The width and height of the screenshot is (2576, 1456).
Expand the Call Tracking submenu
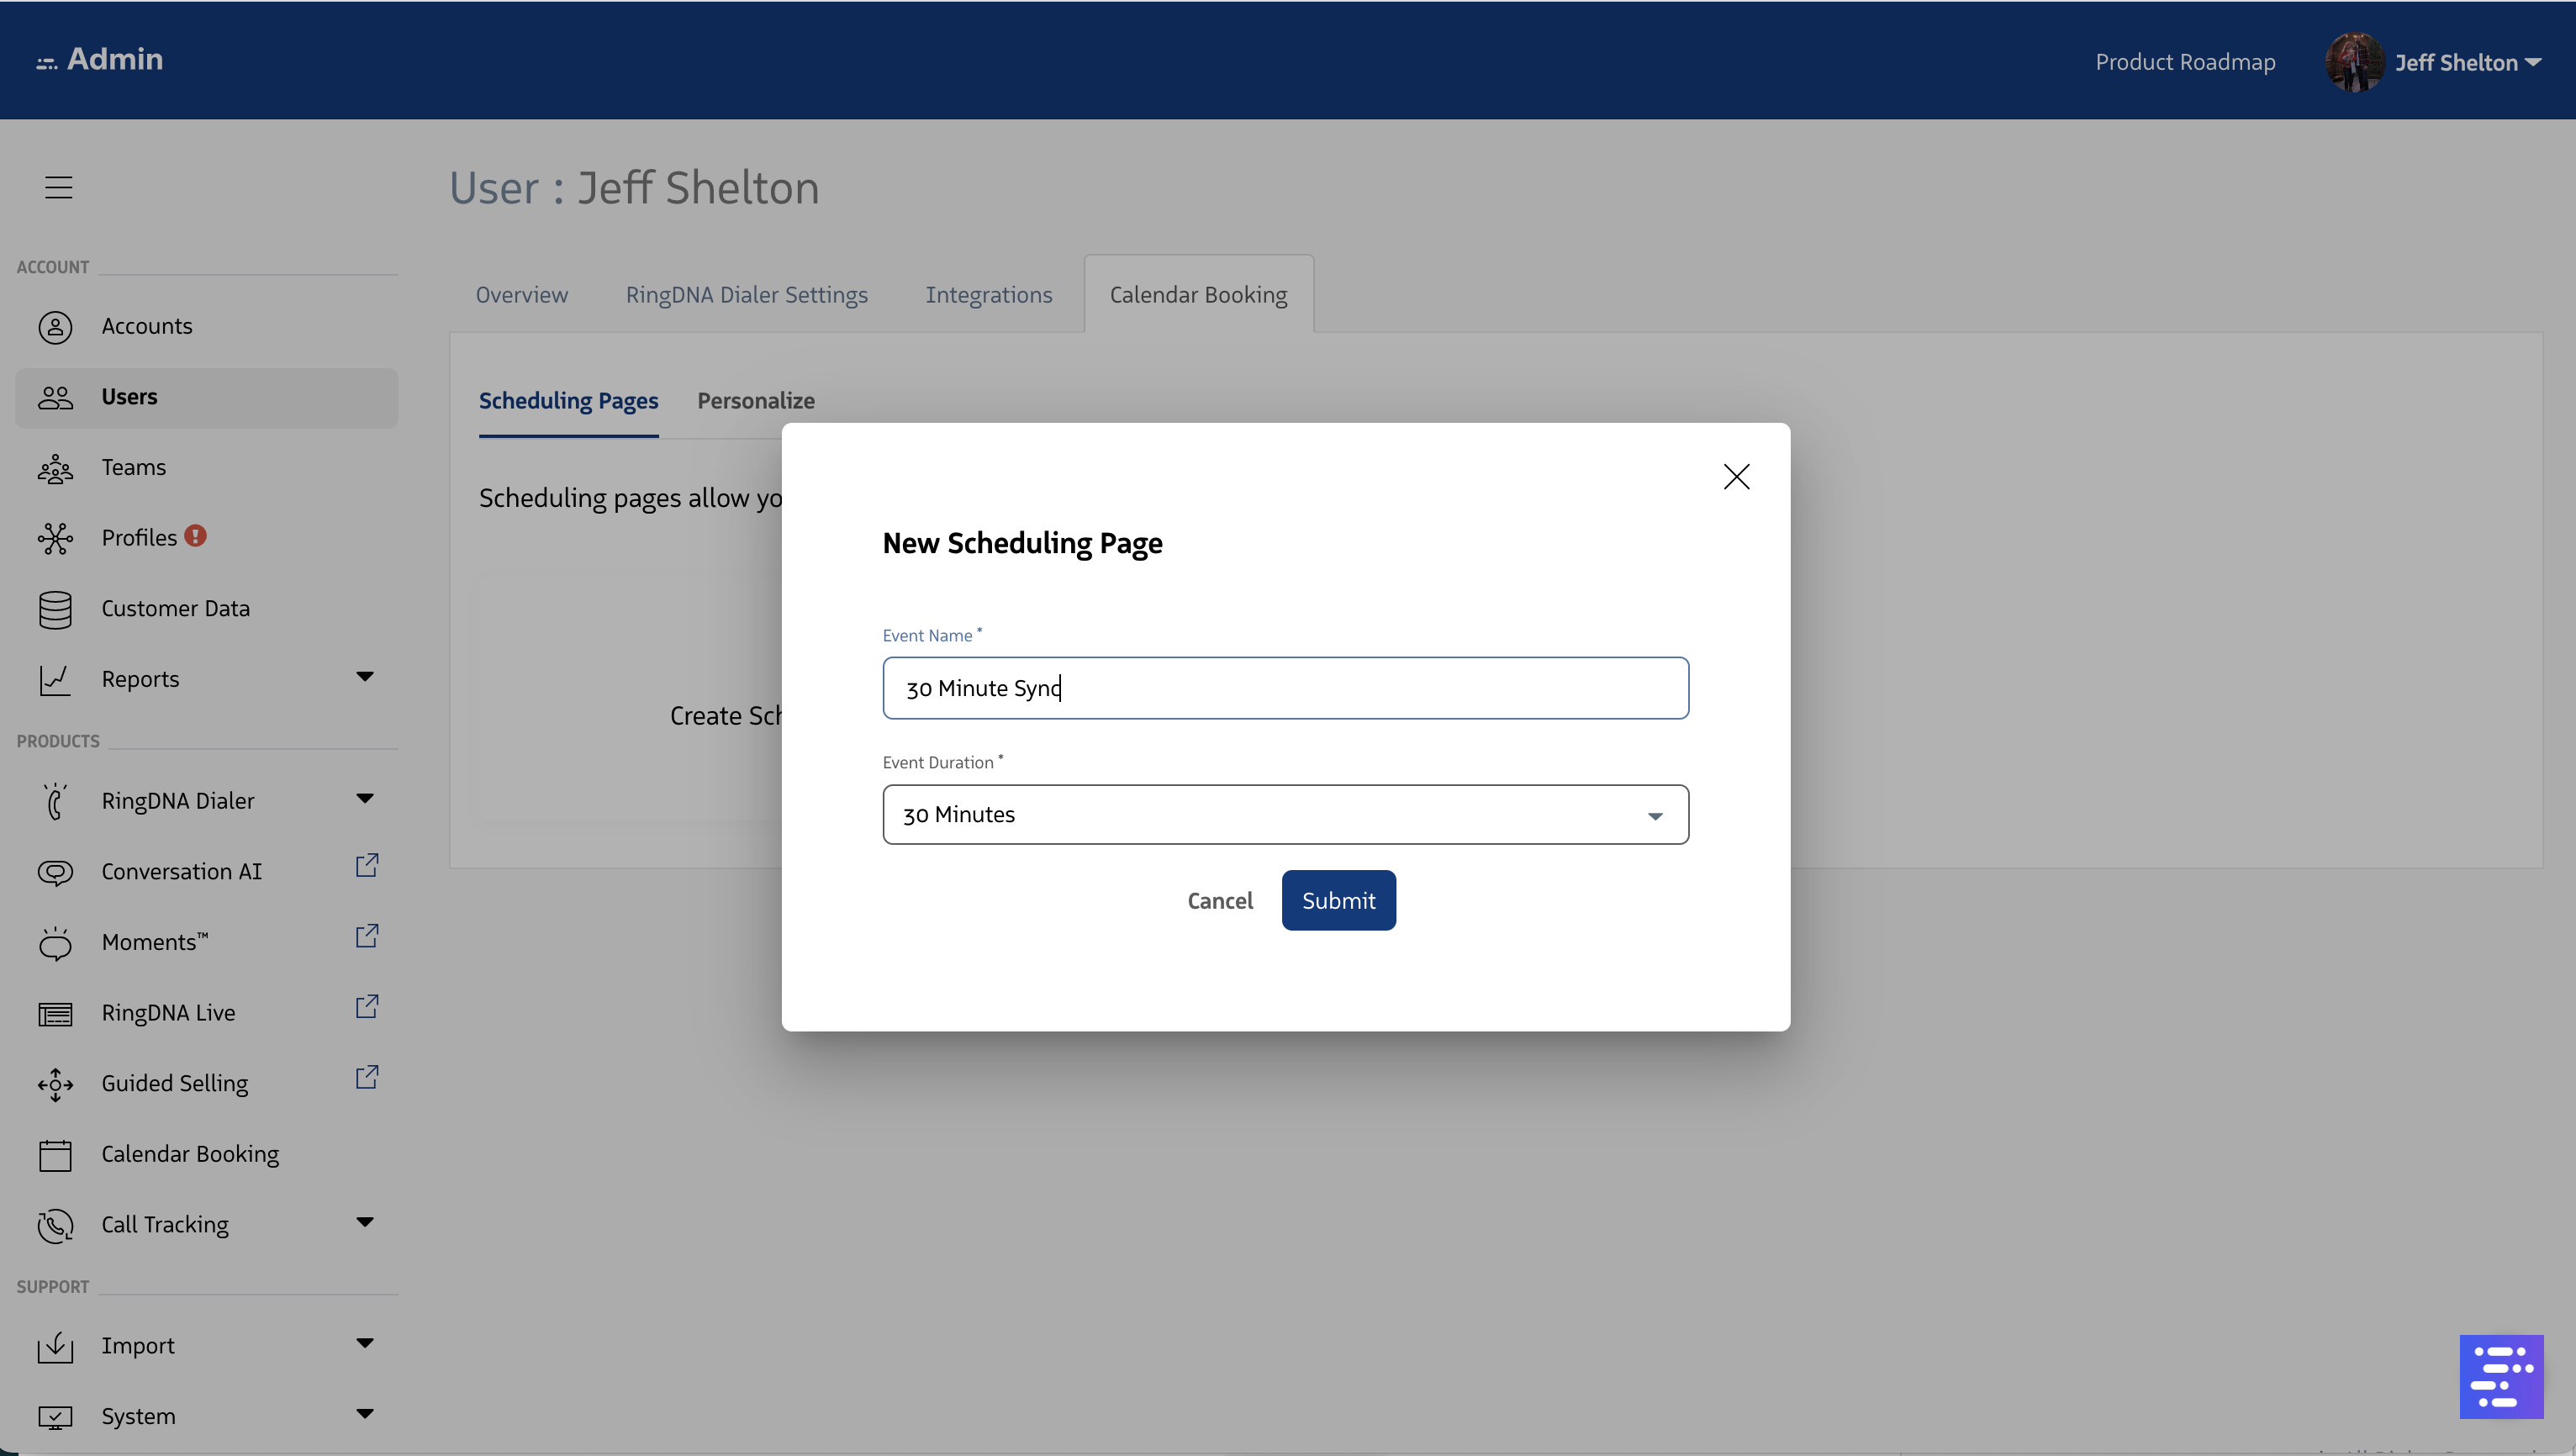point(365,1223)
